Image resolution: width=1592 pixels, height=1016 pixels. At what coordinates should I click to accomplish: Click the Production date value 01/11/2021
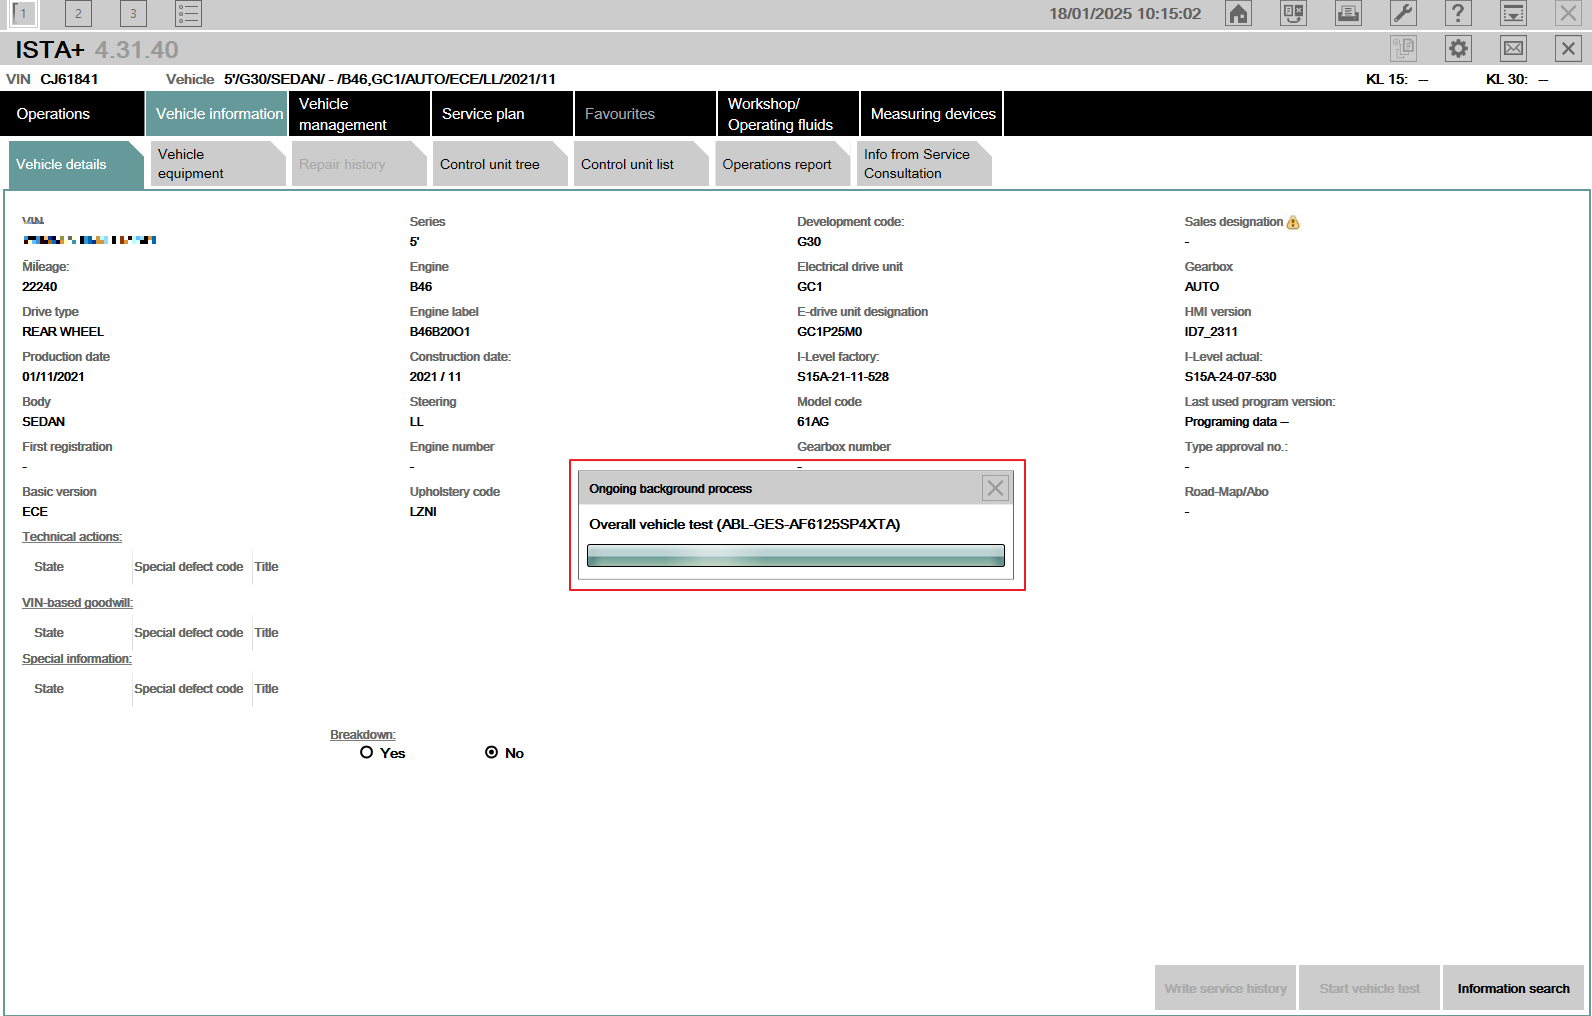pyautogui.click(x=53, y=377)
